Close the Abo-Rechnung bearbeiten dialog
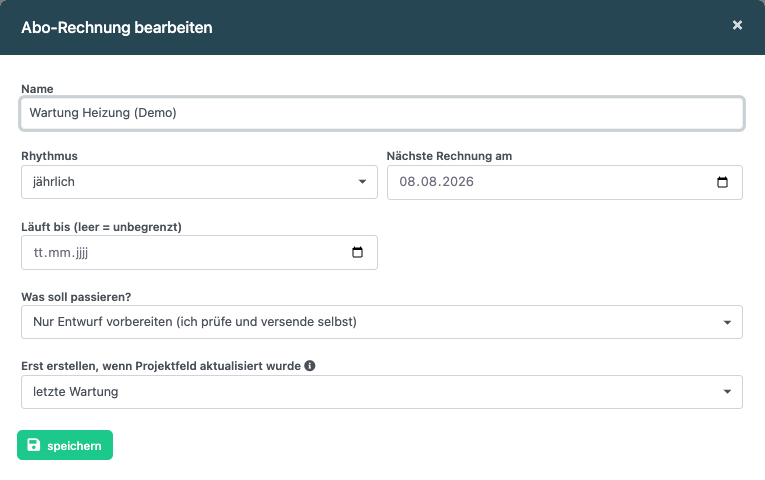The width and height of the screenshot is (765, 480). (x=737, y=25)
